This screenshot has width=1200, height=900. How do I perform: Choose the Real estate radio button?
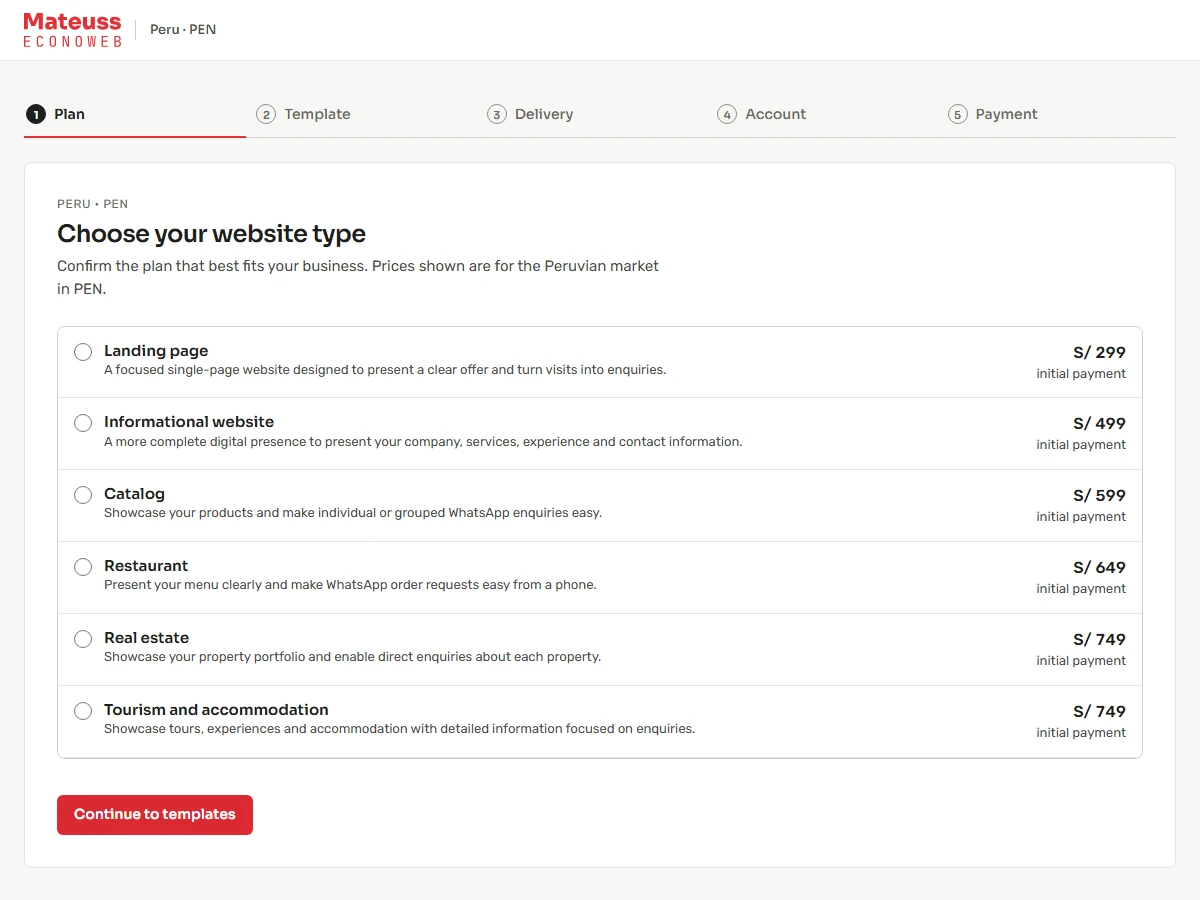coord(83,639)
